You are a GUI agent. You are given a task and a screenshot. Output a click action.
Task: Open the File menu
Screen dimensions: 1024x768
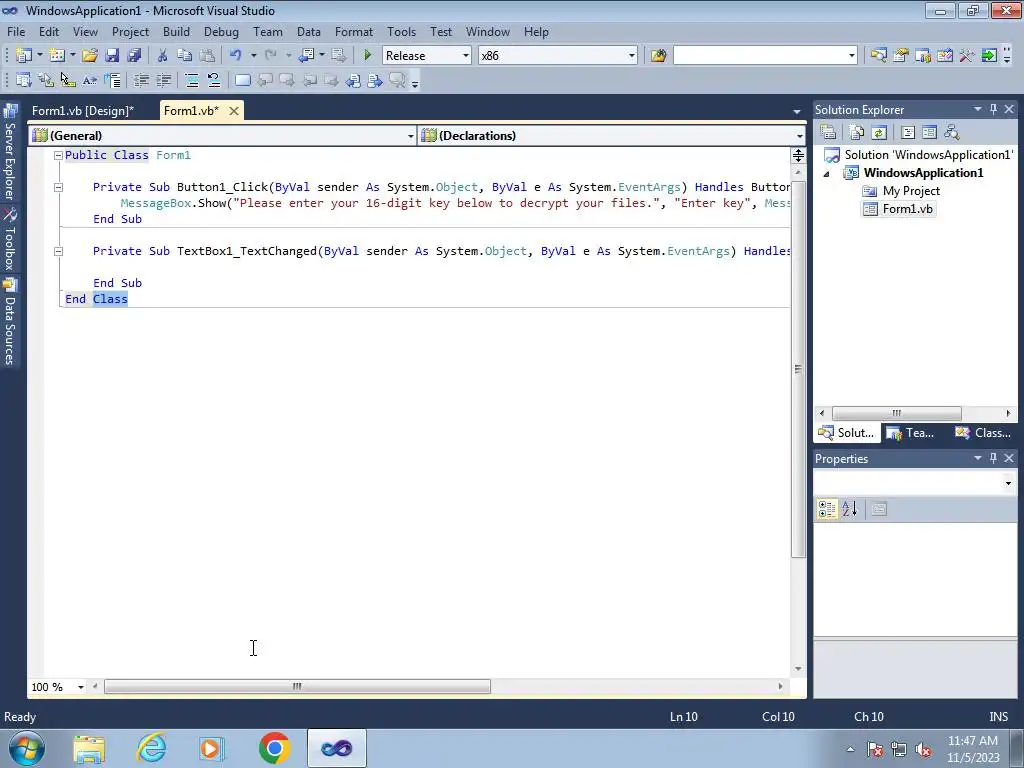[x=16, y=31]
